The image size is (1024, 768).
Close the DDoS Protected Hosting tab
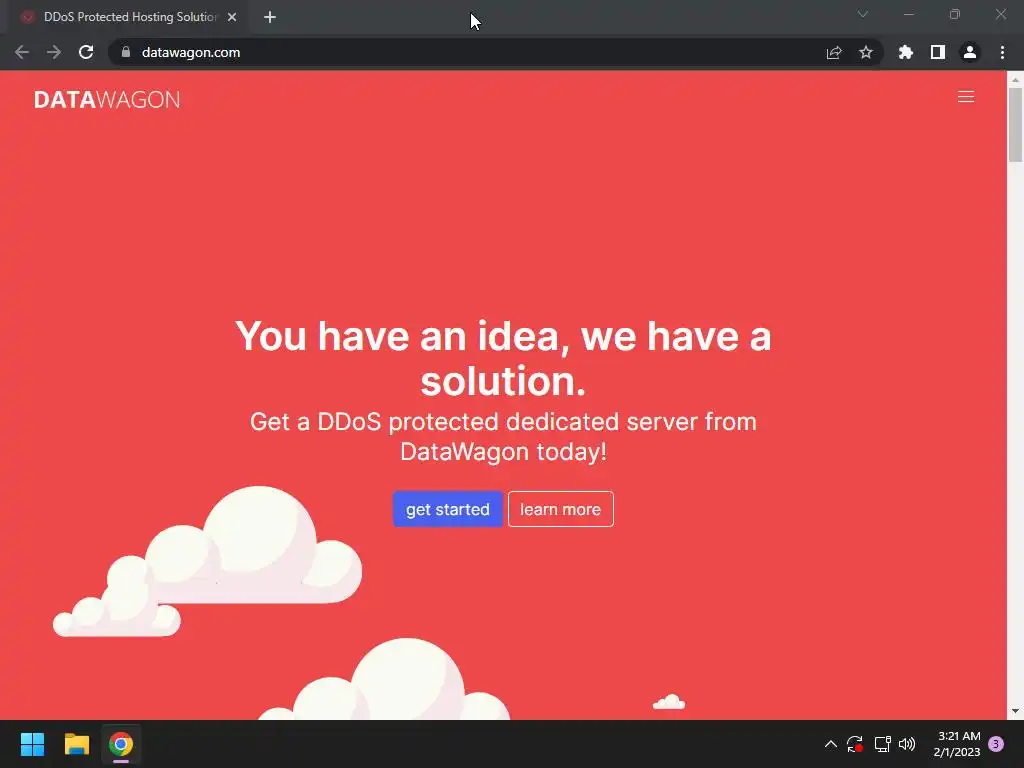click(x=232, y=17)
